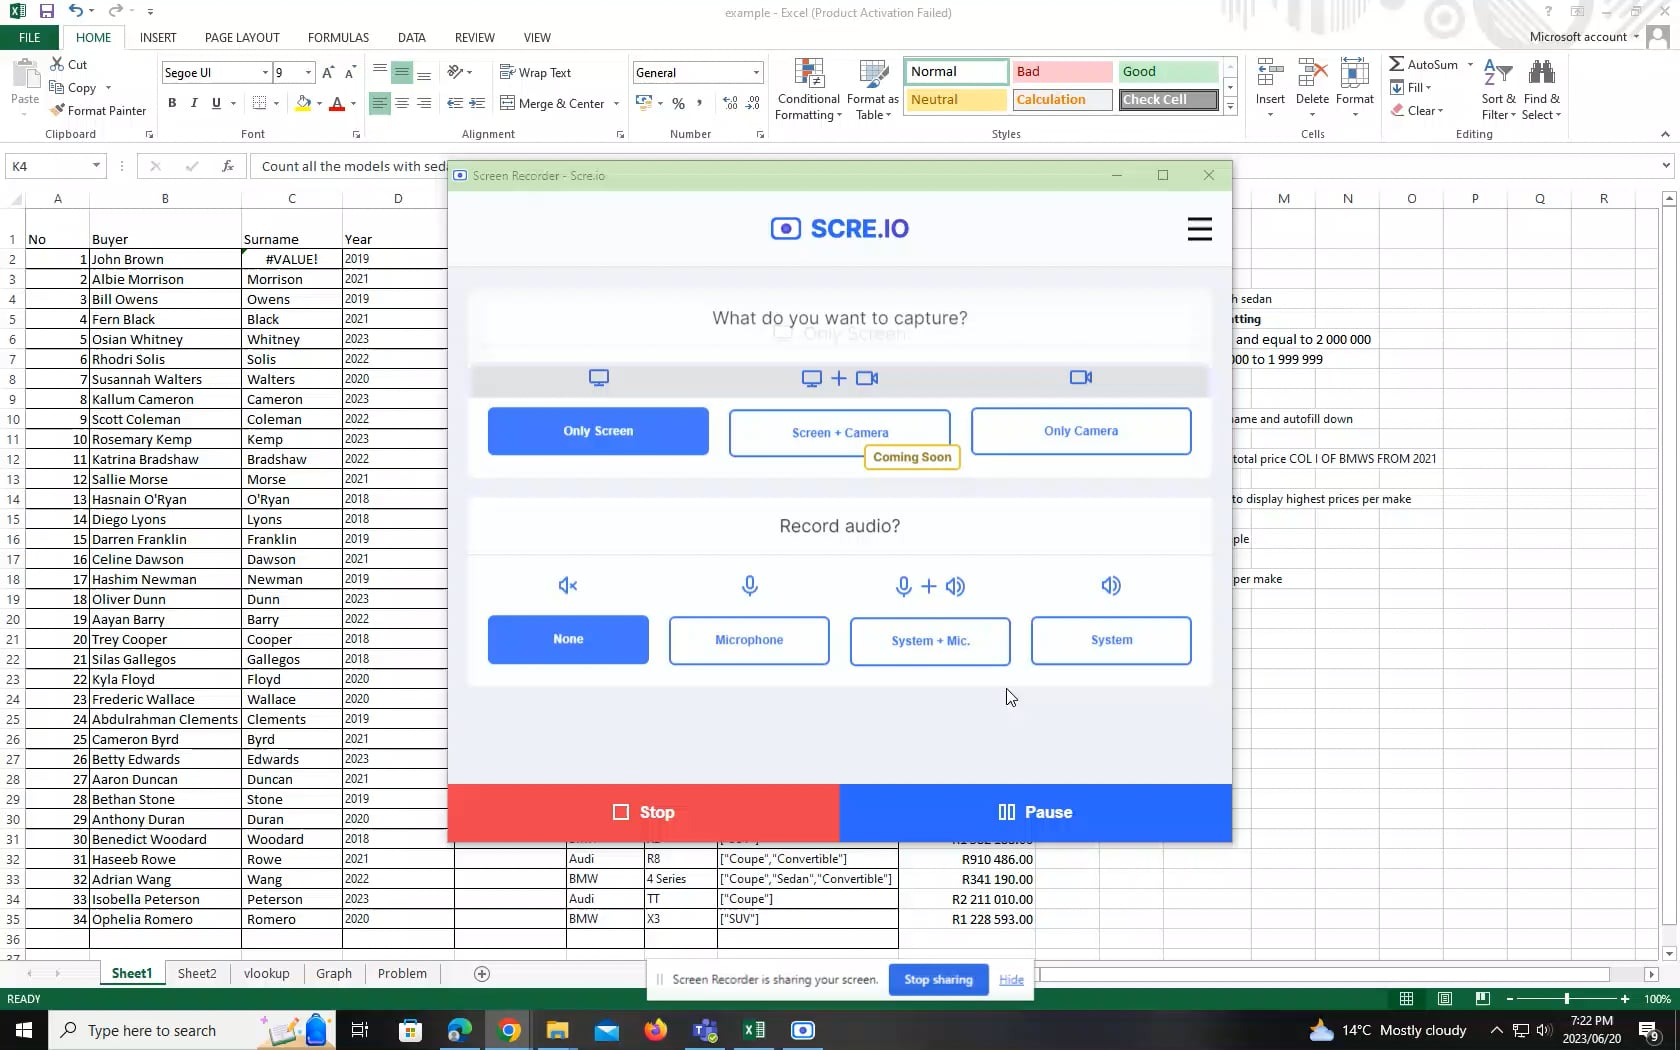Click the AutoSum button
The width and height of the screenshot is (1680, 1050).
(x=1428, y=63)
